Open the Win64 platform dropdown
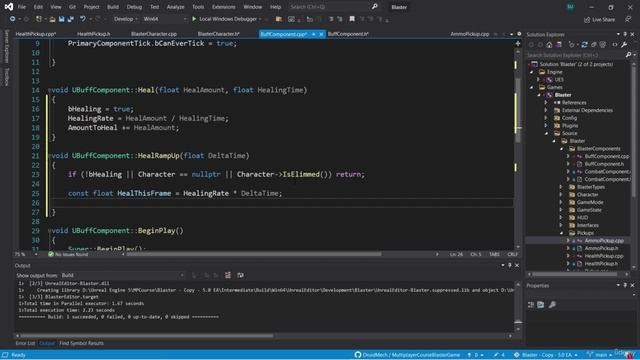The image size is (640, 360). 164,19
